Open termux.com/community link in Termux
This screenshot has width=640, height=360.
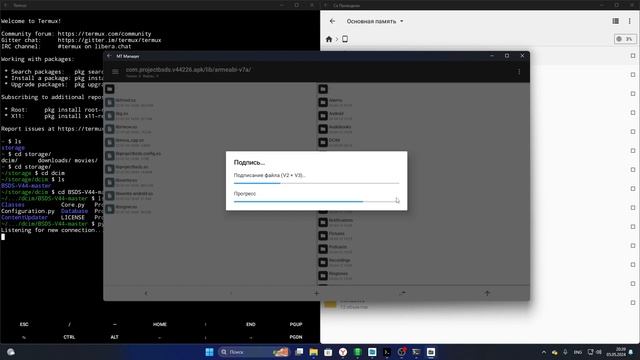tap(104, 34)
